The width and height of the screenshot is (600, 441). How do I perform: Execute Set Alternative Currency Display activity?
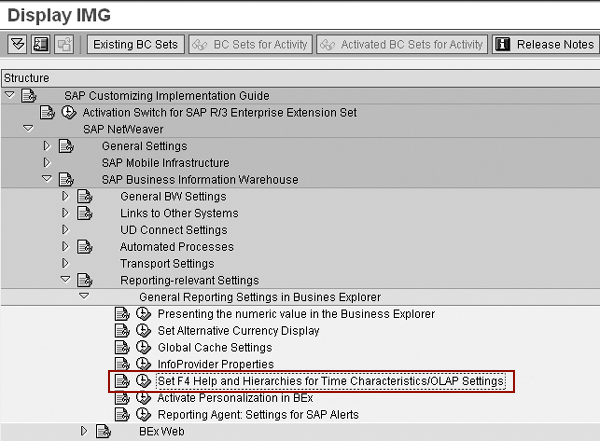click(x=143, y=331)
